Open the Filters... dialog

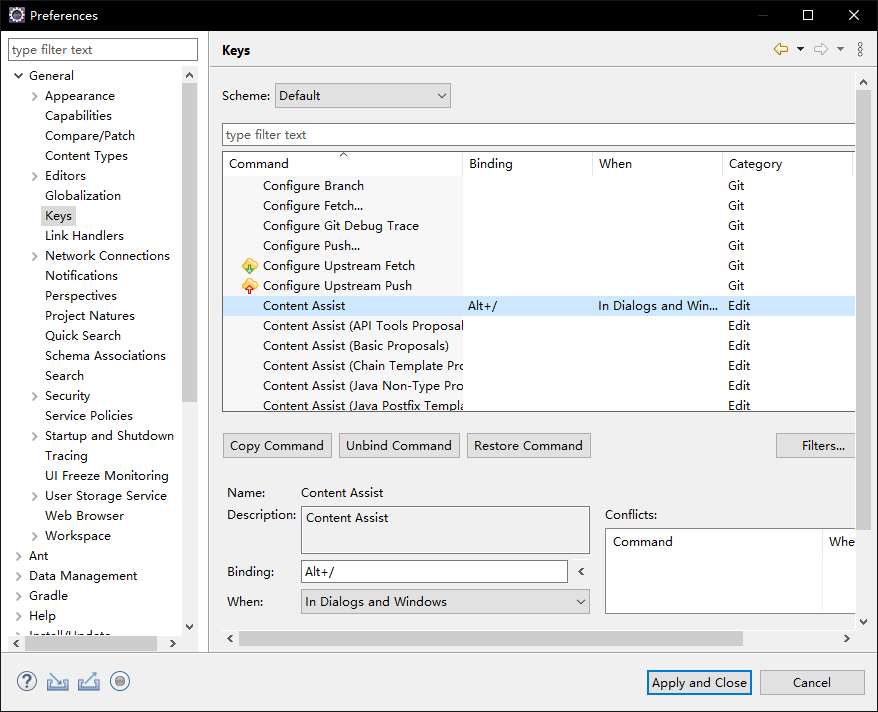[816, 446]
